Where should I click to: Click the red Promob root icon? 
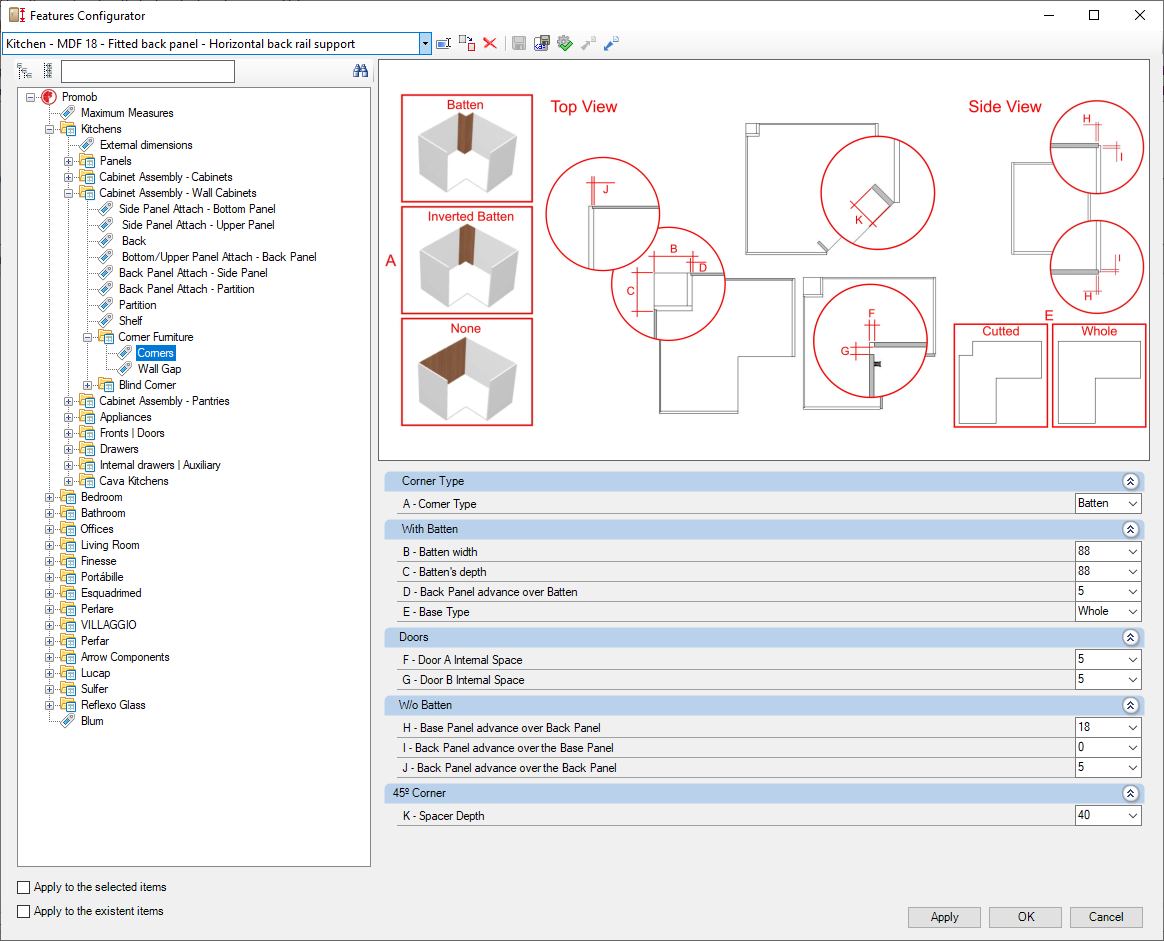point(49,96)
